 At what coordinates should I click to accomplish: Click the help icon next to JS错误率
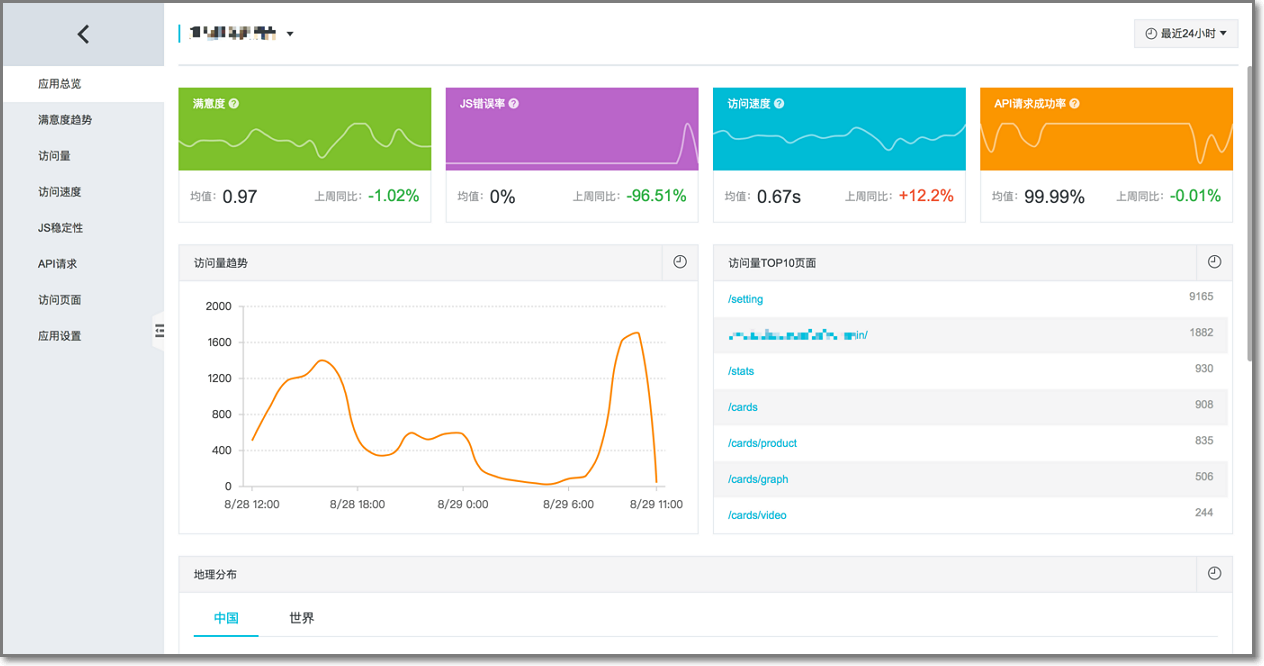(514, 104)
